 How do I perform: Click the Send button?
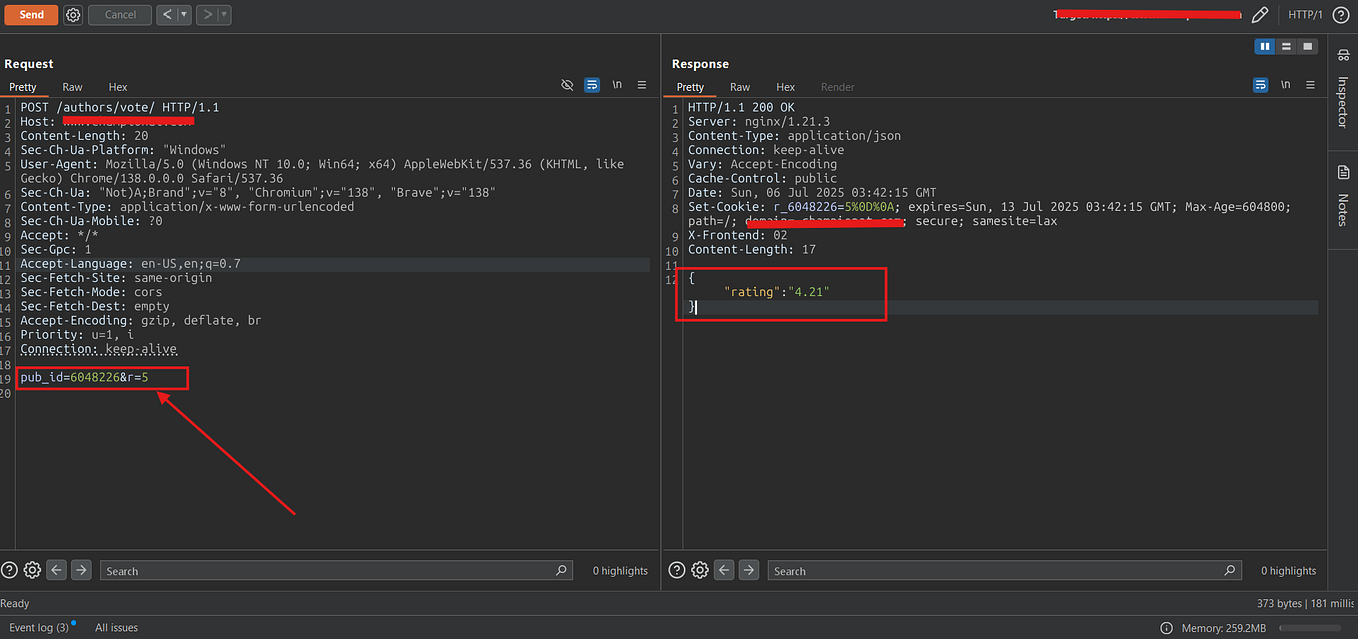point(31,15)
